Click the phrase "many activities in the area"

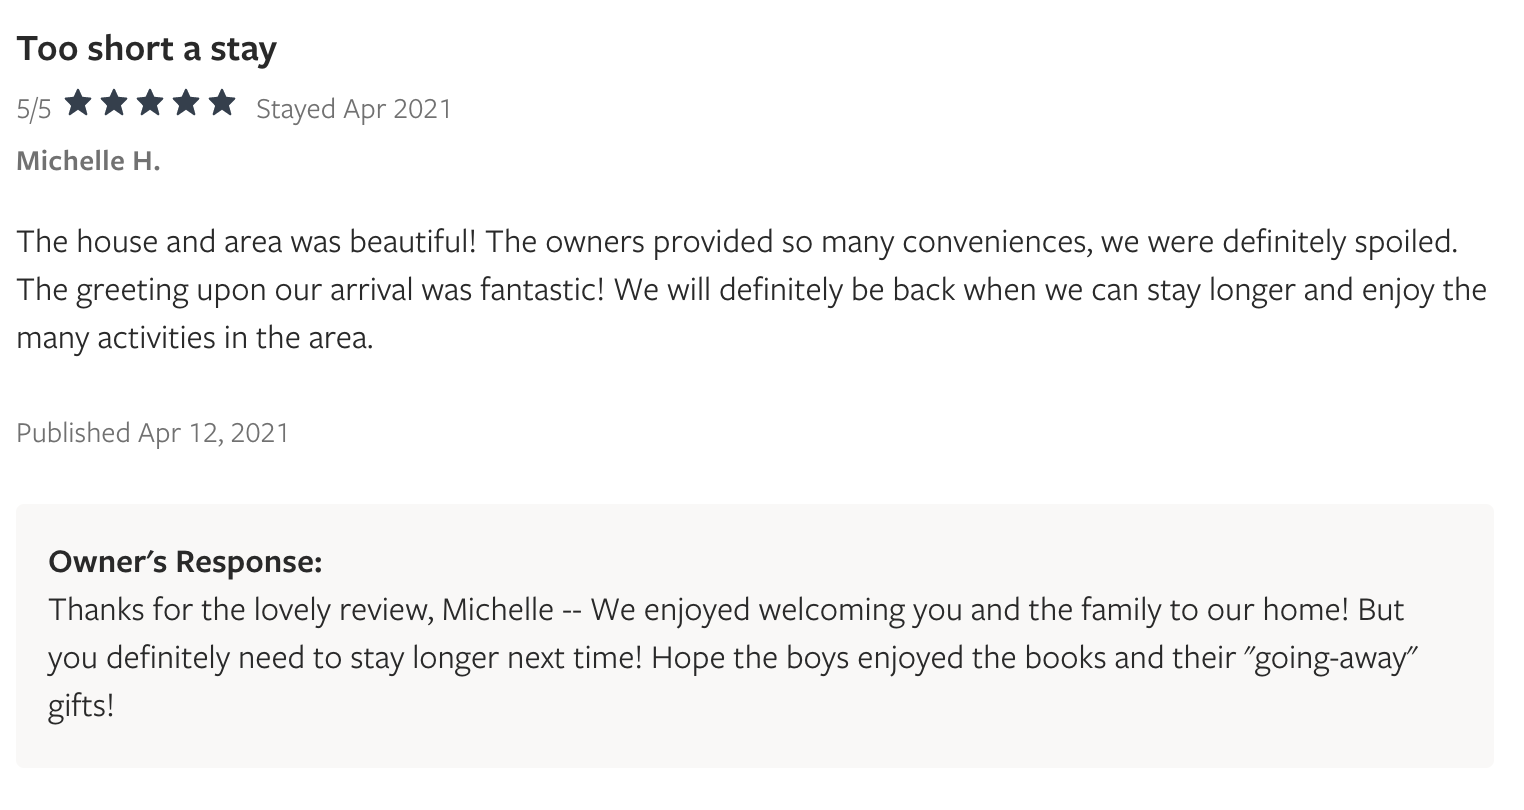click(192, 338)
